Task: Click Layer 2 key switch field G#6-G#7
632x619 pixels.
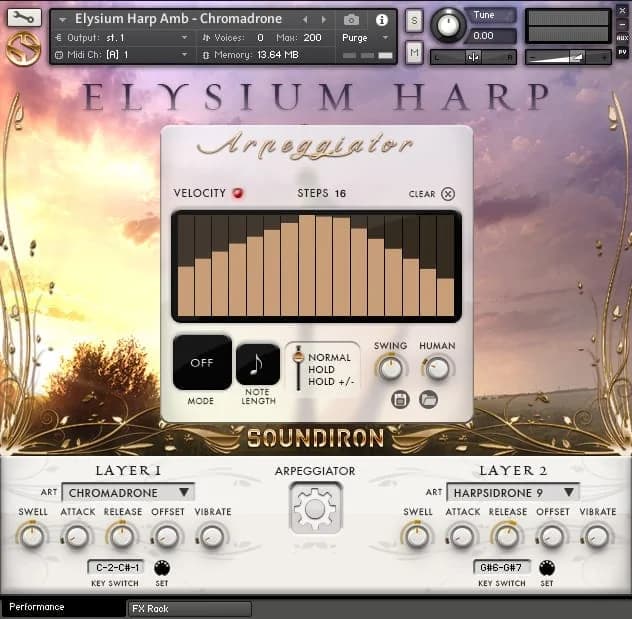Action: pyautogui.click(x=501, y=567)
